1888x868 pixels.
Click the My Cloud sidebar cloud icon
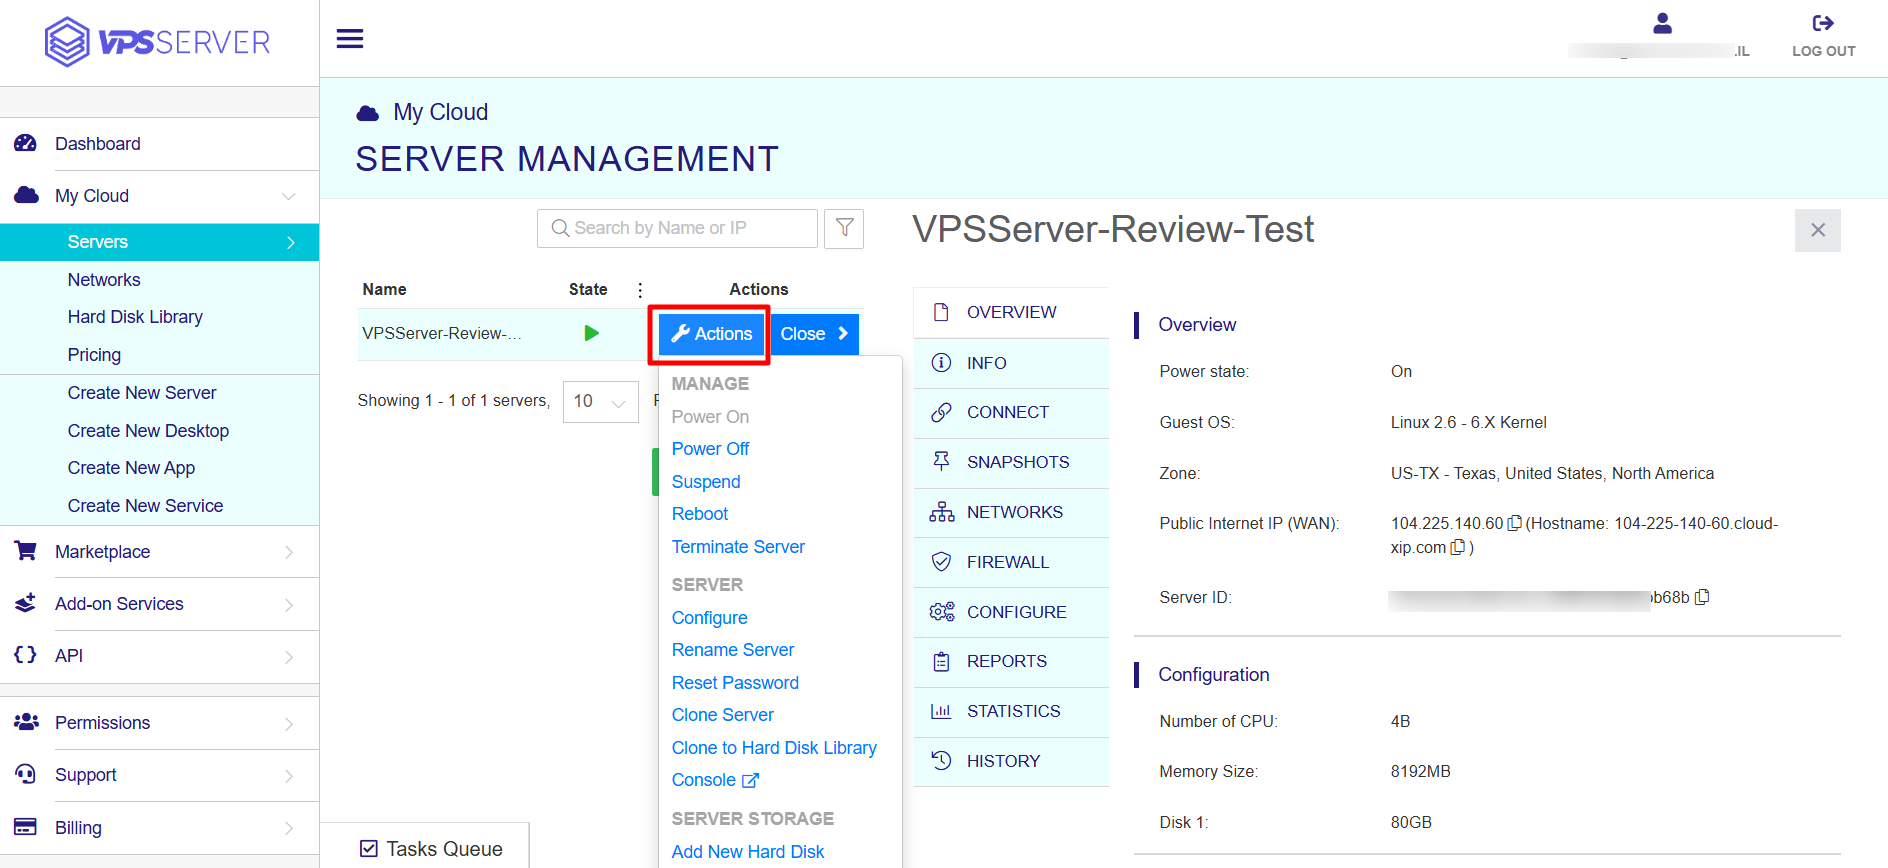coord(26,195)
